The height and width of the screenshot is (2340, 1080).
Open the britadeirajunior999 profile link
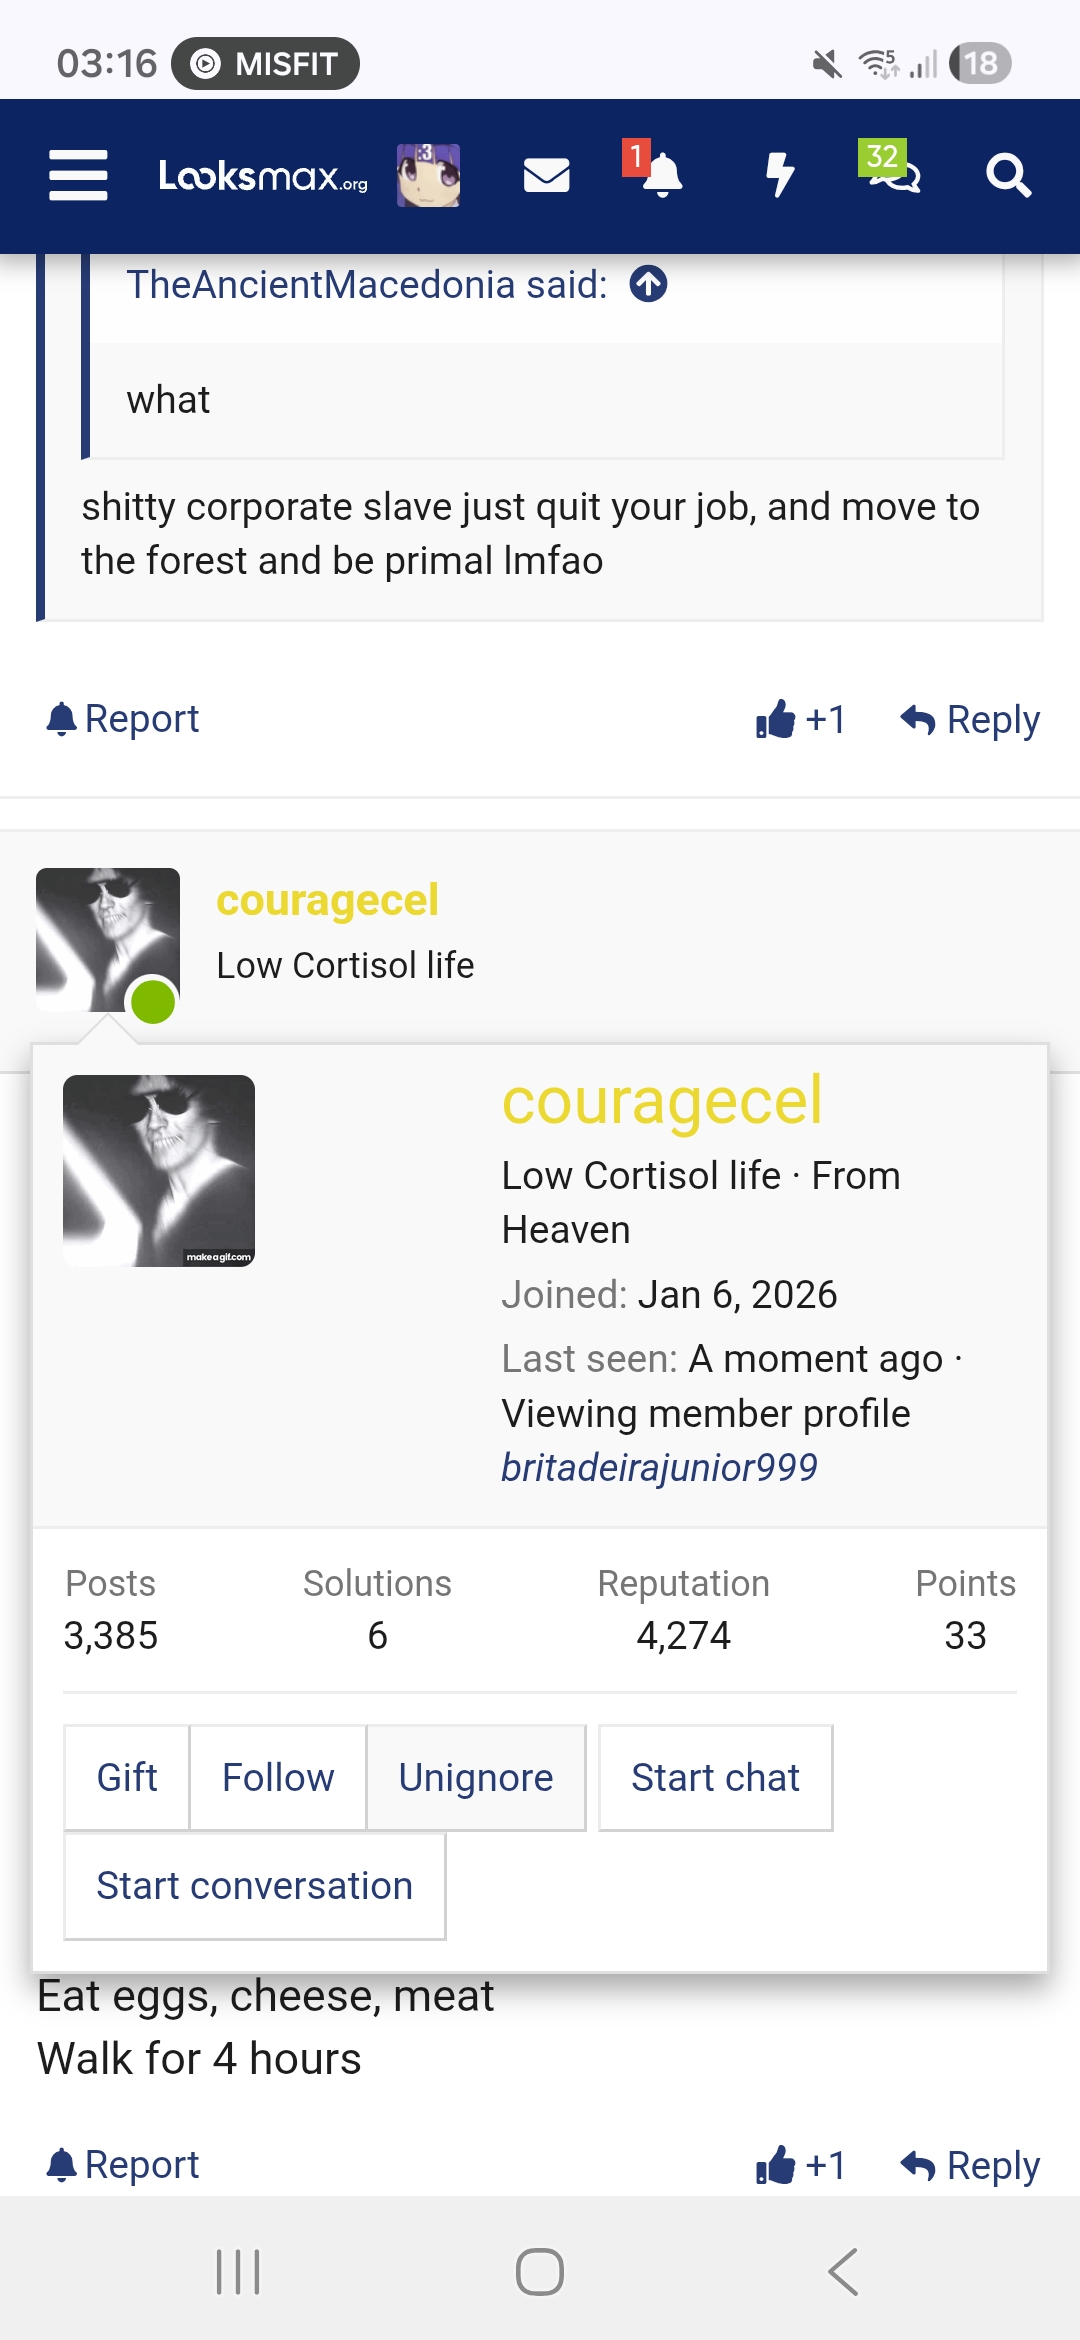click(659, 1468)
